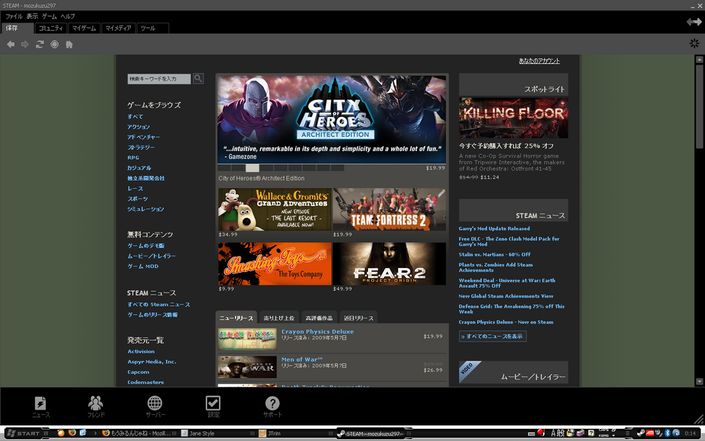Click the window resize grip icon
The width and height of the screenshot is (705, 441).
pyautogui.click(x=699, y=419)
